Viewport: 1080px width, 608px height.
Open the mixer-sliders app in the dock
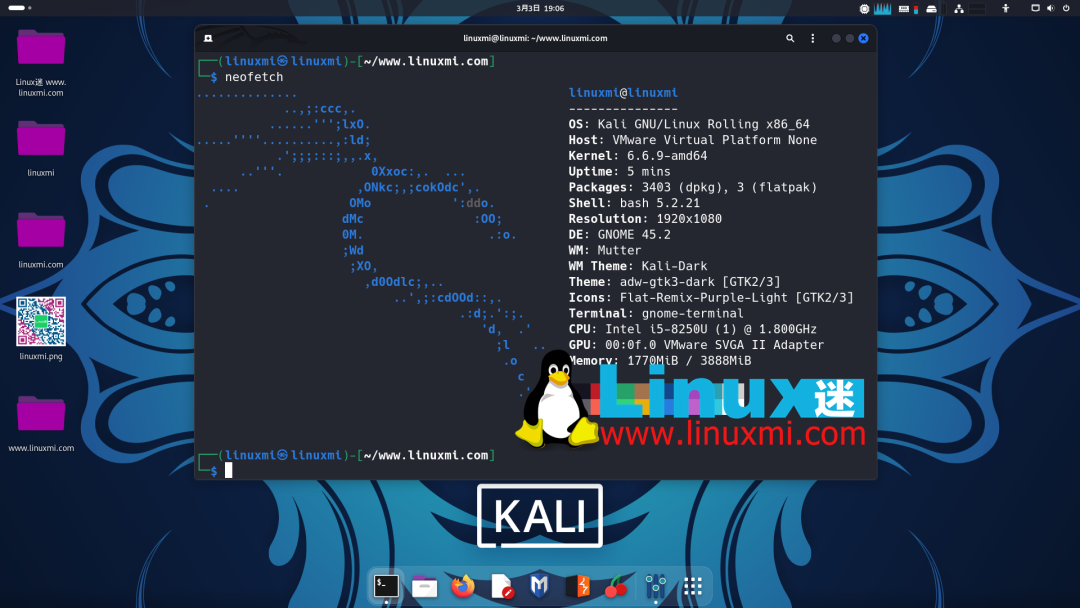point(655,586)
